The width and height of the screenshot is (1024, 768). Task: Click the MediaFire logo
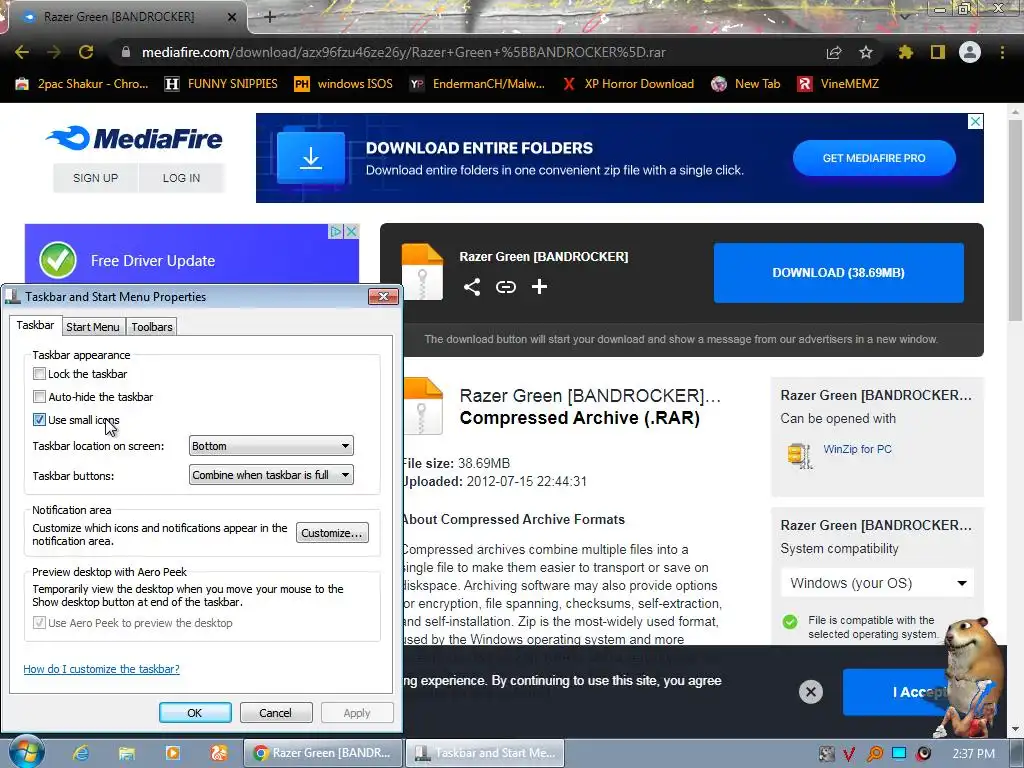coord(135,138)
